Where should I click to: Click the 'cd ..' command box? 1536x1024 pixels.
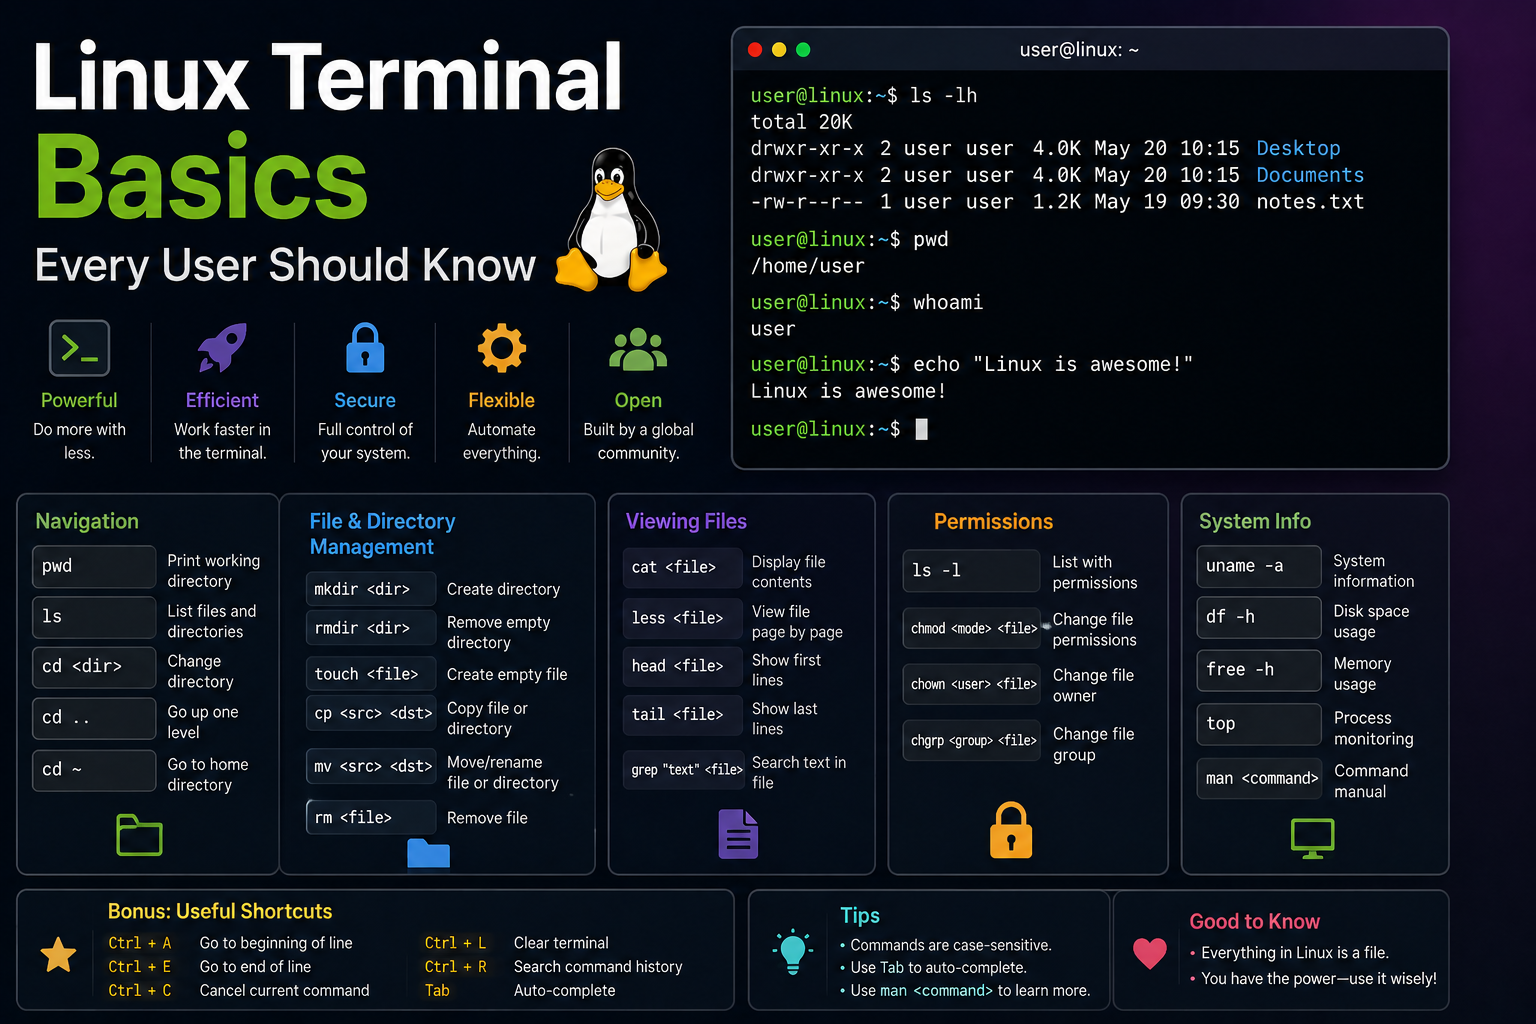(94, 718)
